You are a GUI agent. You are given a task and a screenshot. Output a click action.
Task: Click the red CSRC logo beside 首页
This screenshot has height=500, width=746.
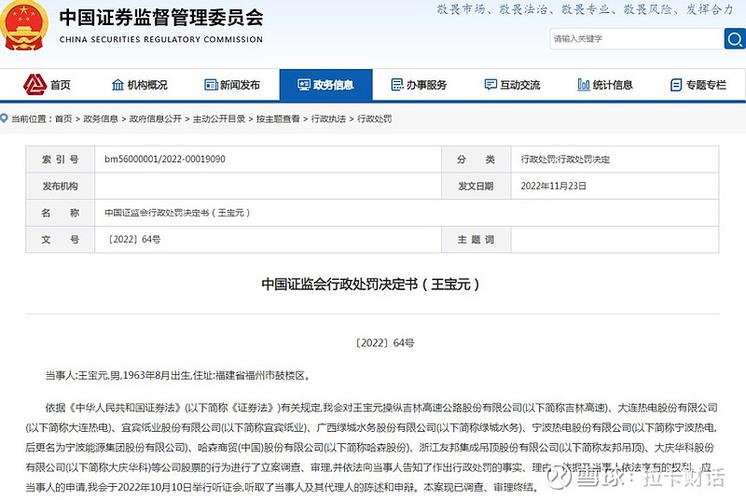(35, 85)
